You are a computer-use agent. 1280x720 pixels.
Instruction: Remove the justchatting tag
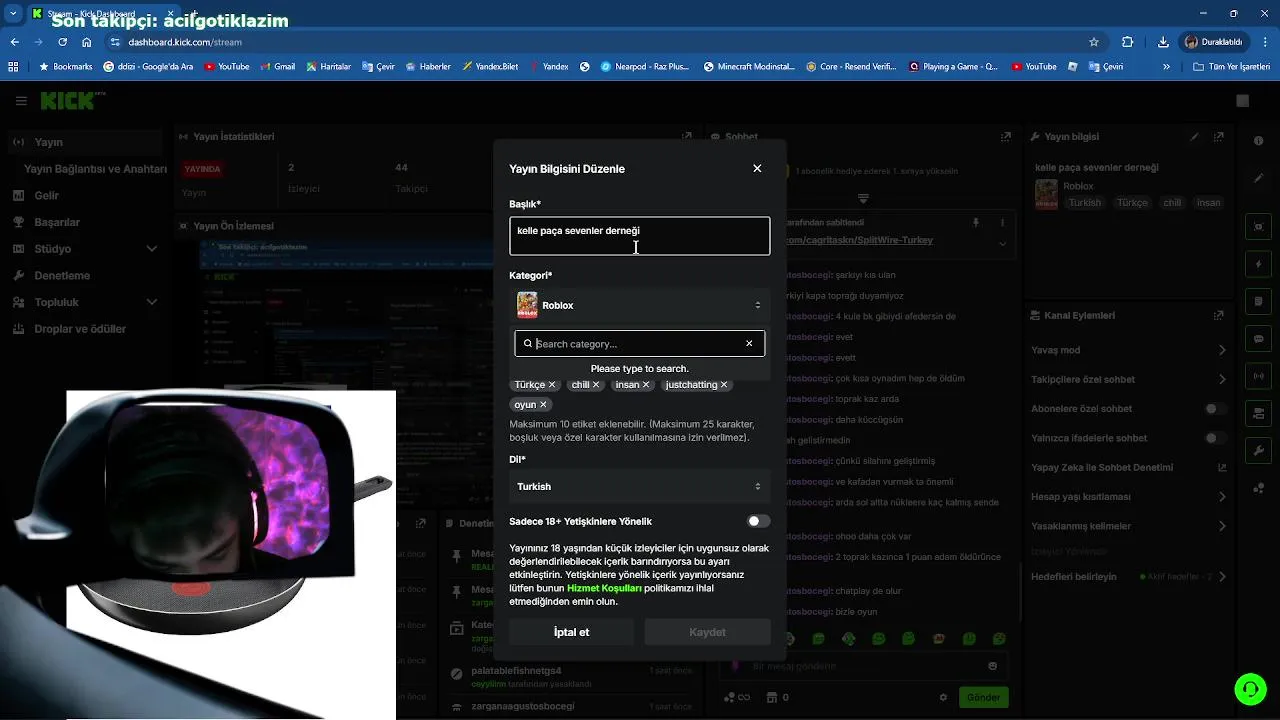coord(724,384)
